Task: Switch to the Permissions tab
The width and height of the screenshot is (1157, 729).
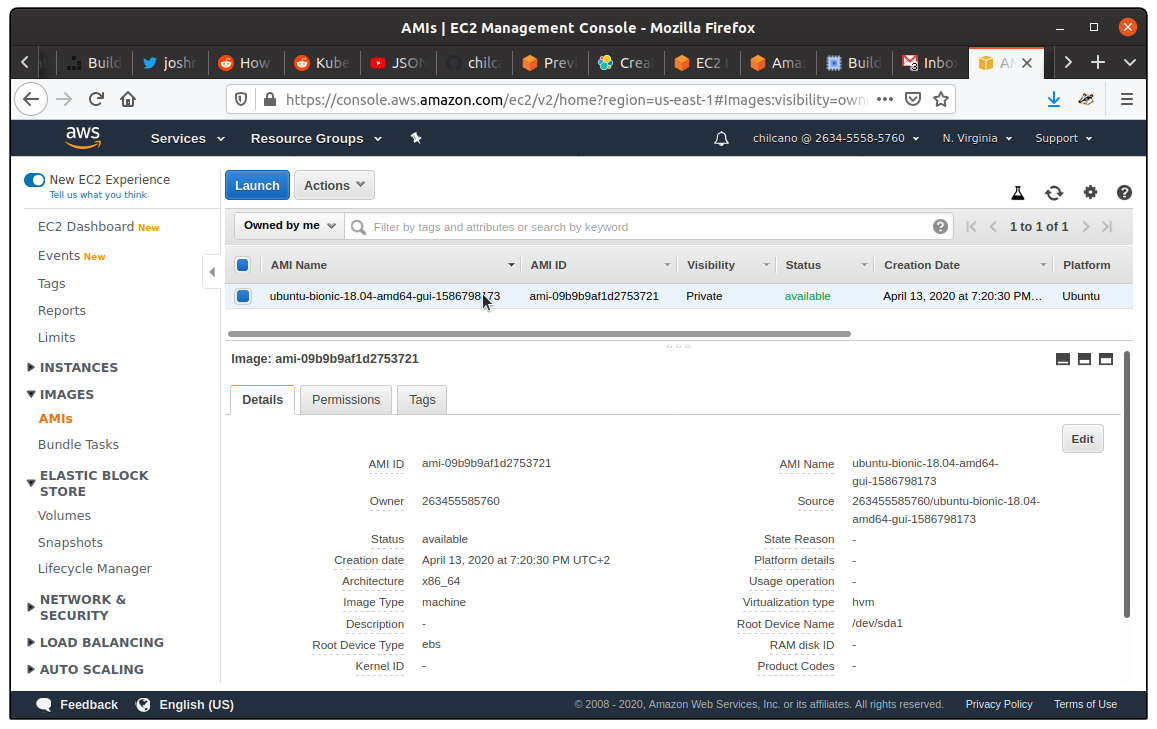Action: click(346, 400)
